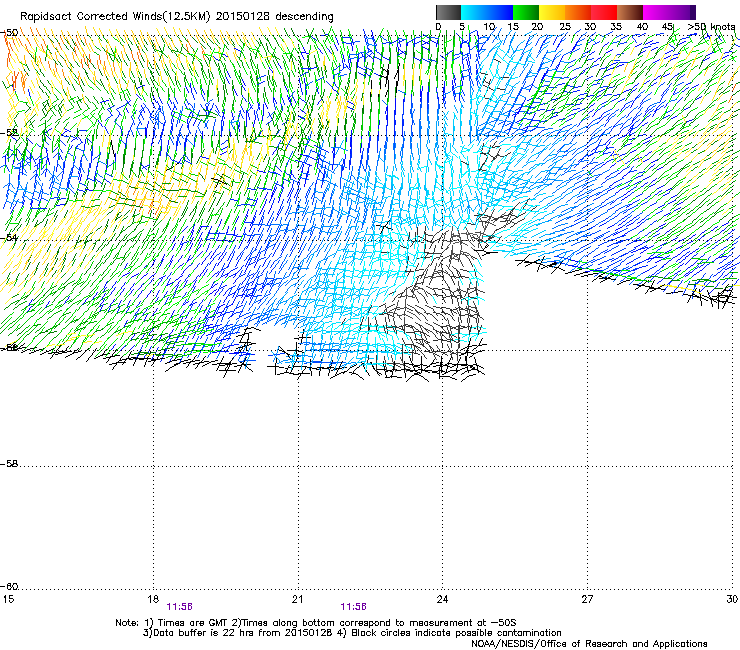The image size is (740, 650).
Task: Select the yellow 20-25 knots legend swatch
Action: point(552,12)
